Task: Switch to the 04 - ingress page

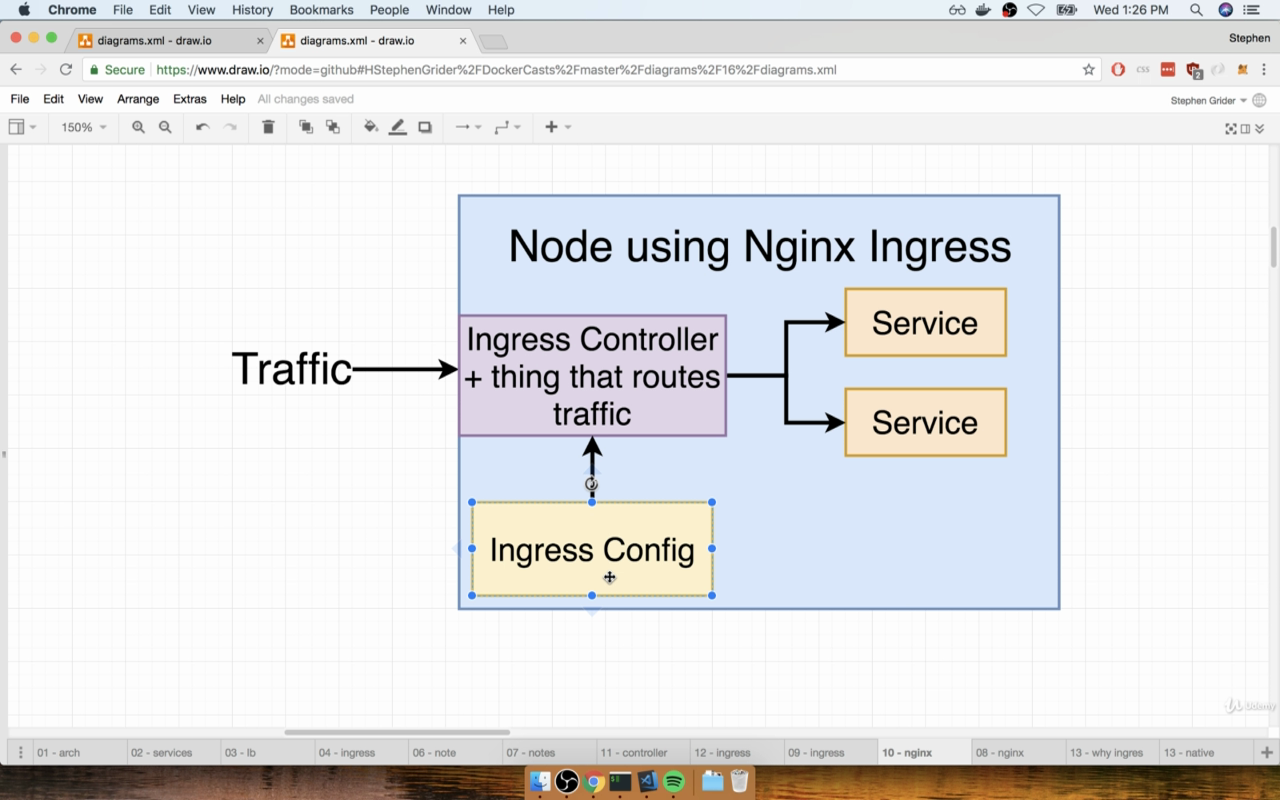Action: [x=363, y=752]
